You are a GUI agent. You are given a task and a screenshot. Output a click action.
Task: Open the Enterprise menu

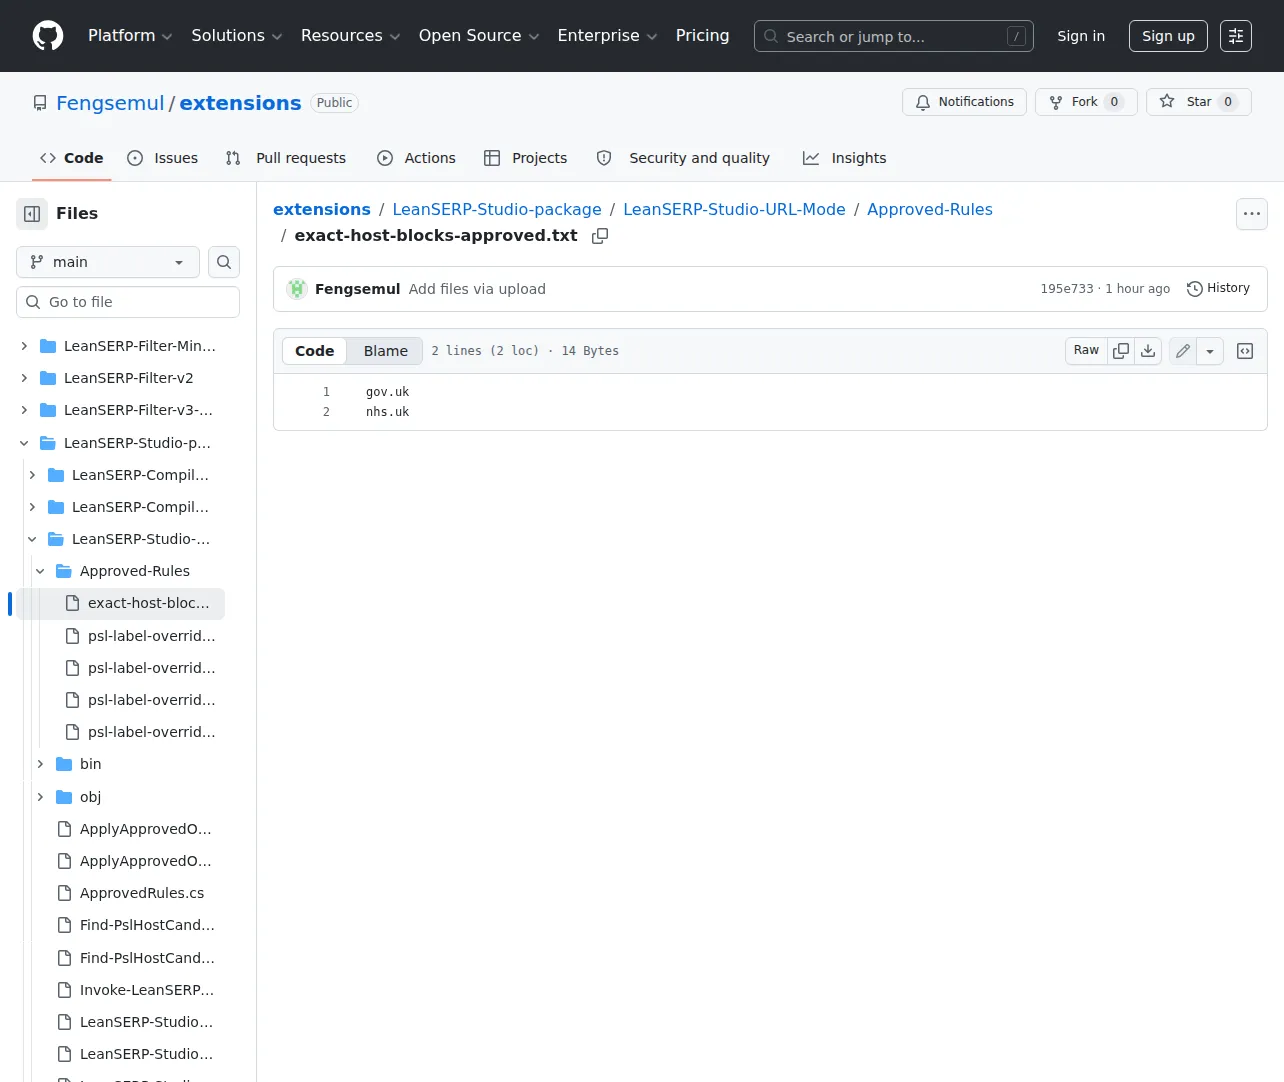(607, 36)
